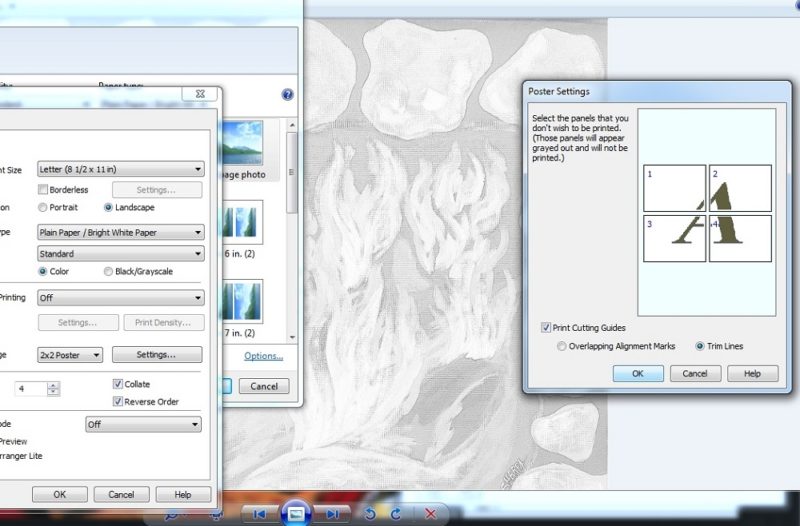Select panel 4 in poster preview
Image resolution: width=800 pixels, height=526 pixels.
pyautogui.click(x=740, y=238)
